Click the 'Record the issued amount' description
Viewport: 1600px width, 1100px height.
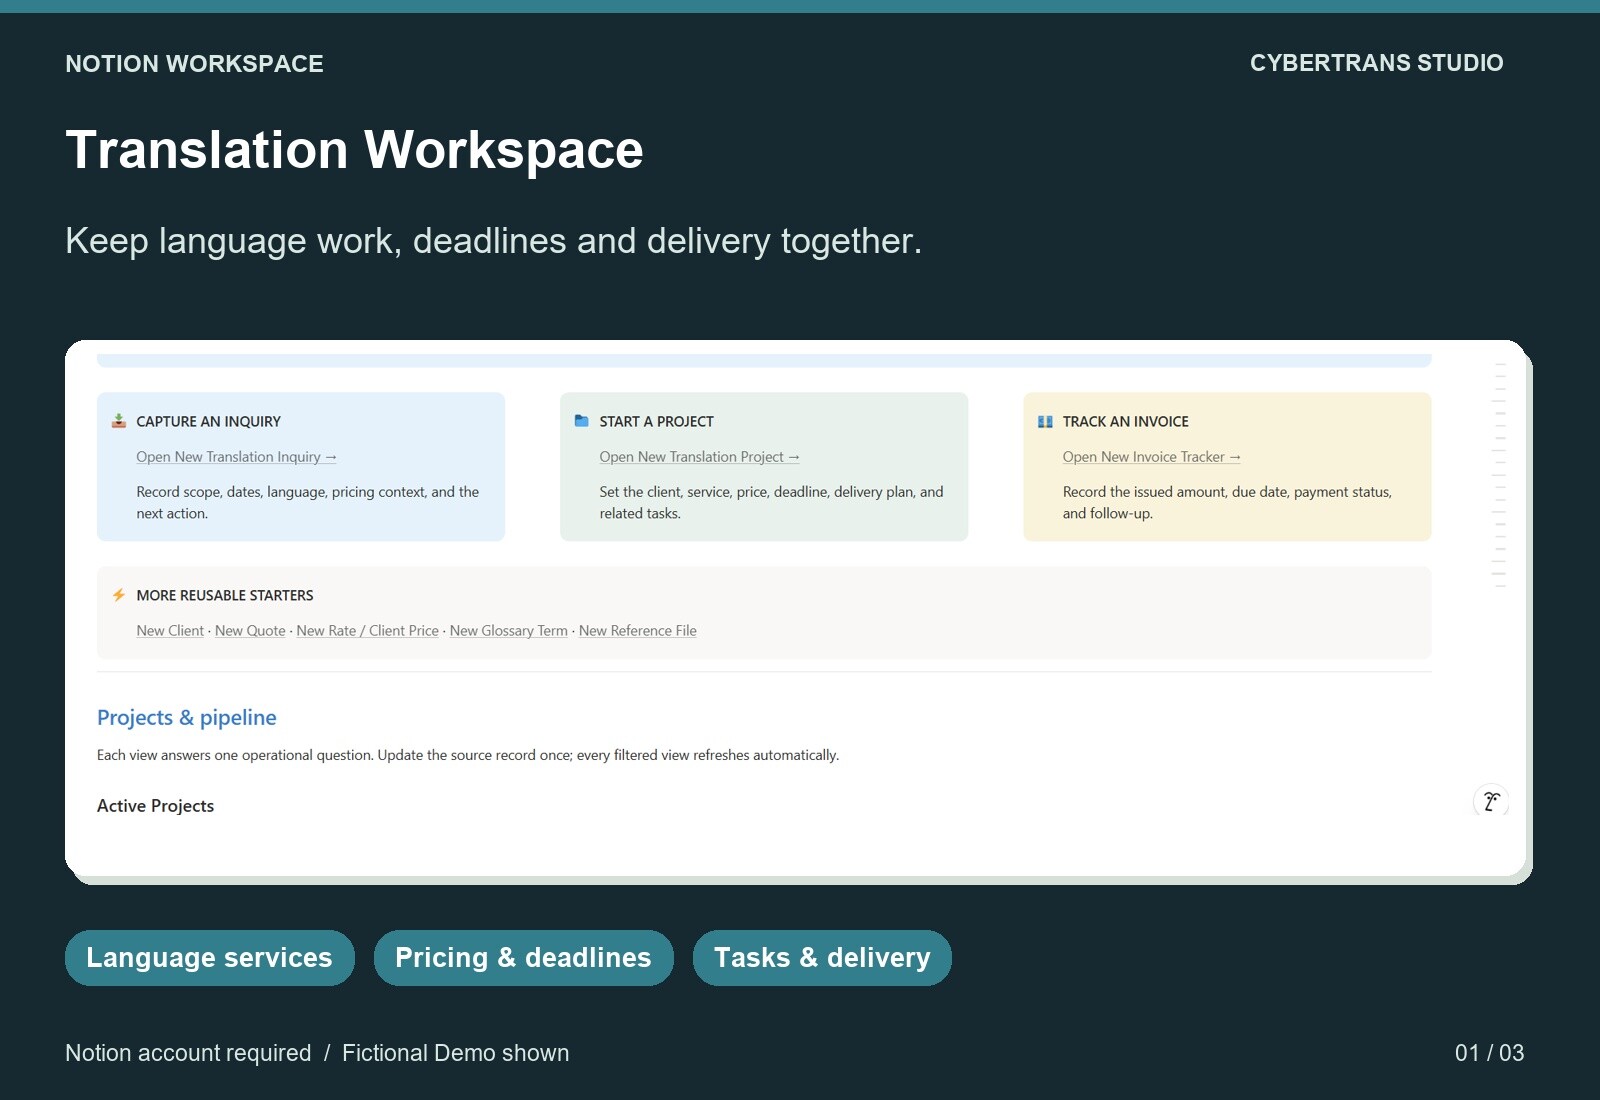(x=1227, y=502)
